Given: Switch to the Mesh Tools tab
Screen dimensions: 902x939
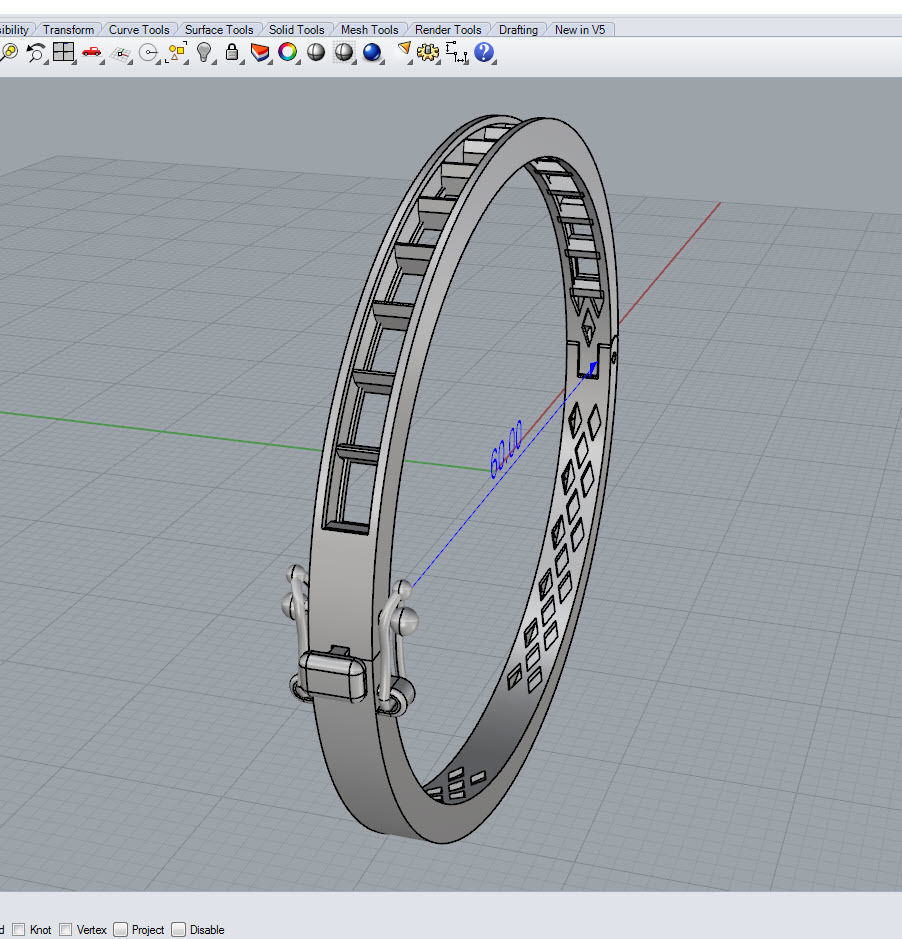Looking at the screenshot, I should tap(370, 29).
